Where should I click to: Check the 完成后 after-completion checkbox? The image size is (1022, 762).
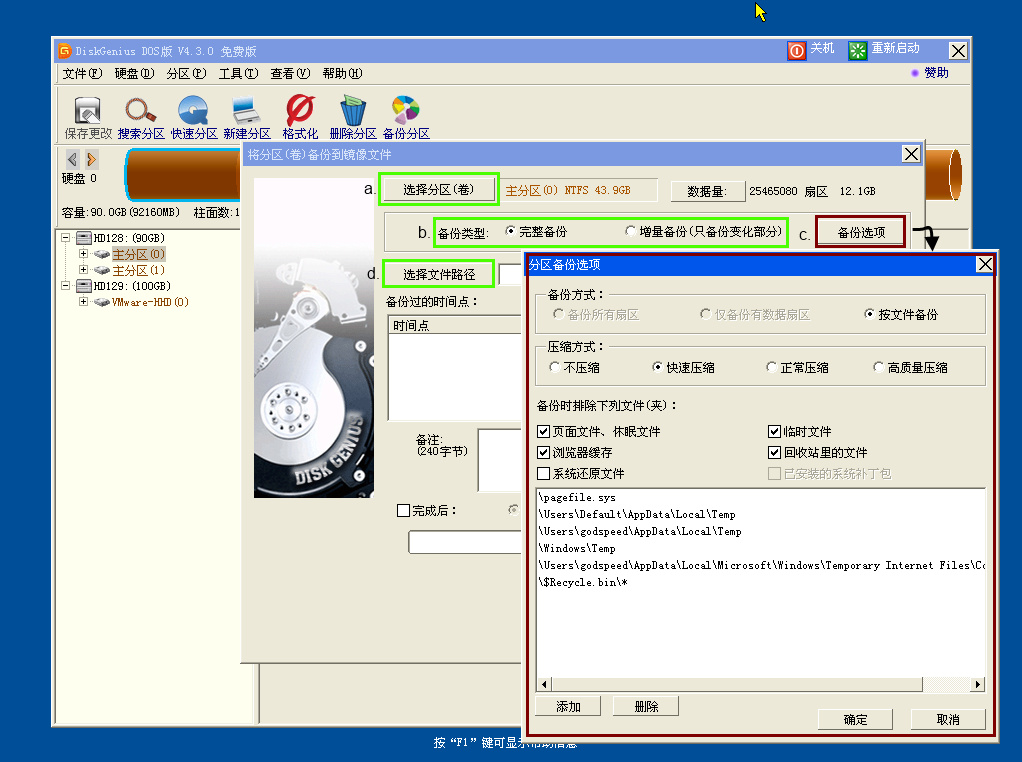403,510
